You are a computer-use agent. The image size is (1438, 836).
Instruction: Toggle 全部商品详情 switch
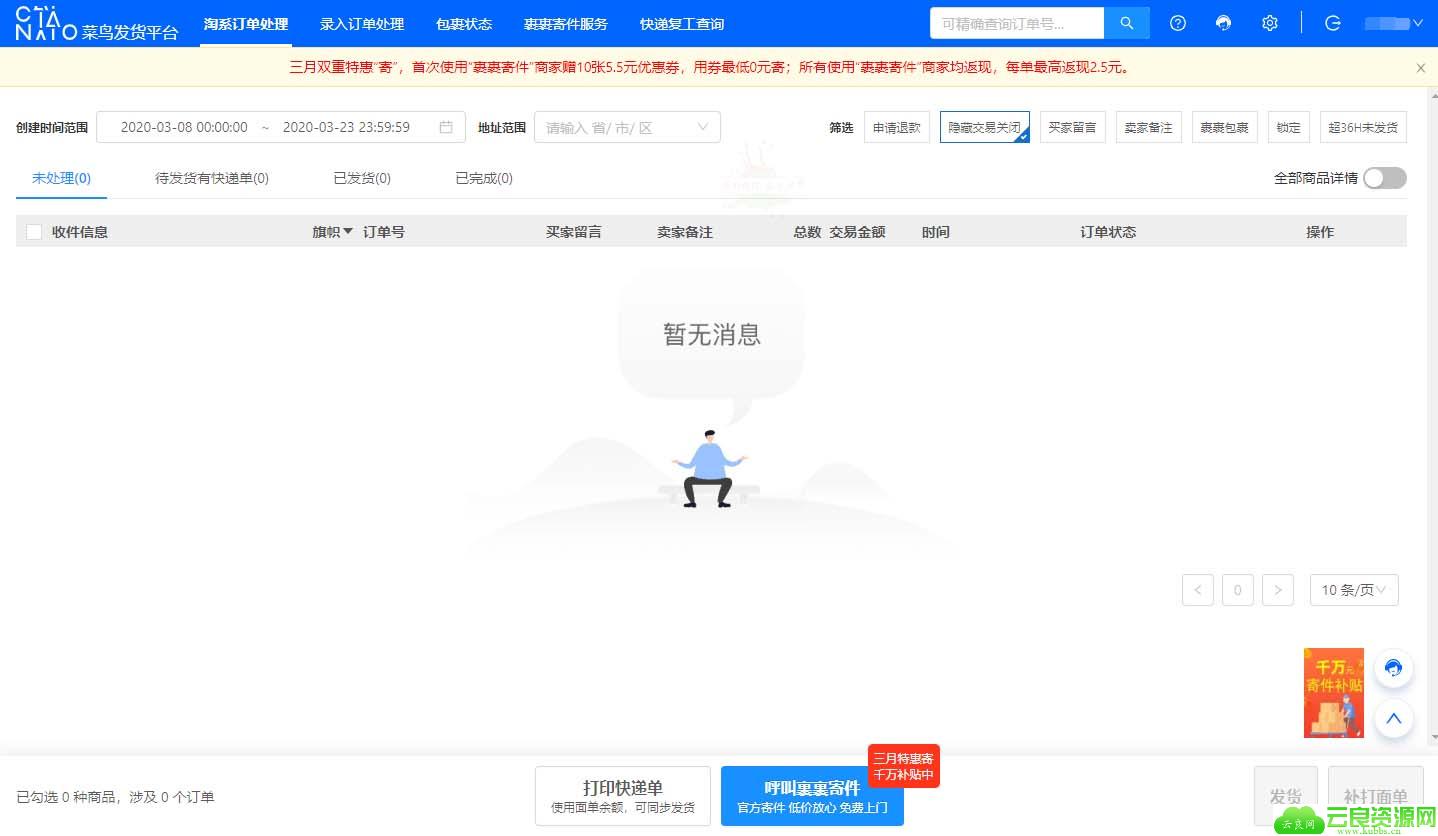(1385, 178)
